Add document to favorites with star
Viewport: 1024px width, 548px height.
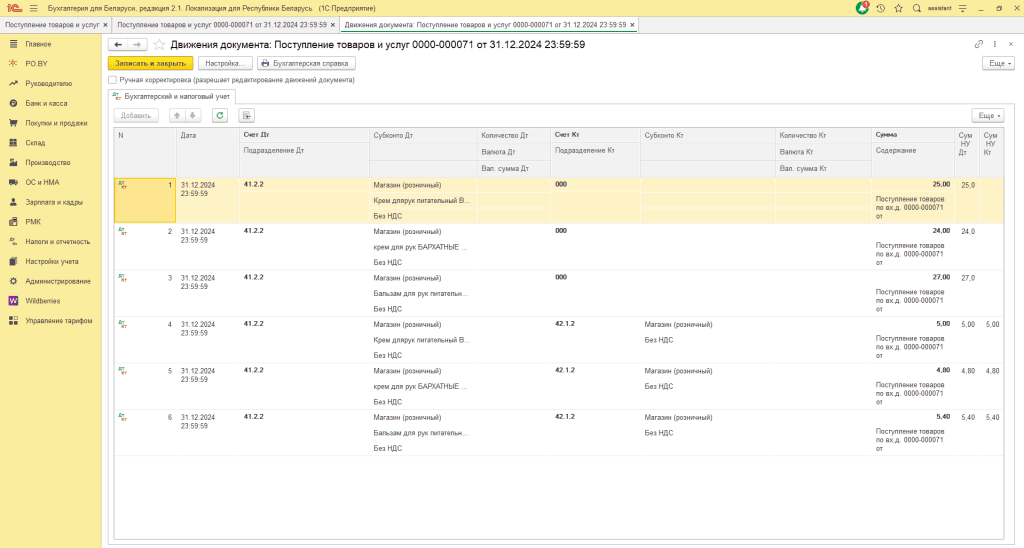(x=159, y=45)
